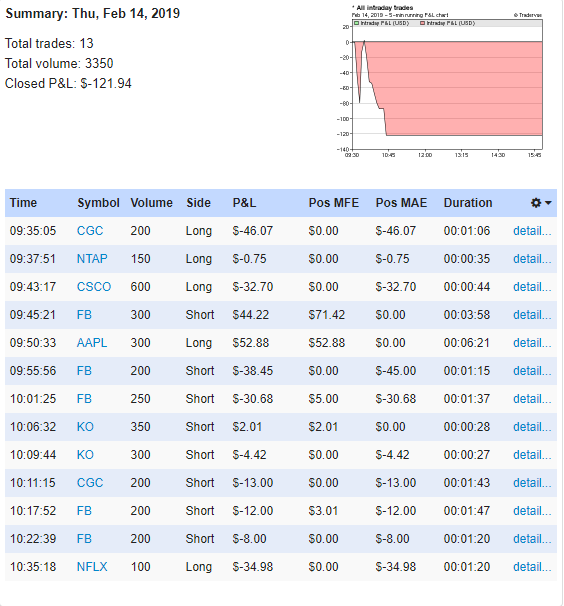Open CSCO symbol link
Image resolution: width=564 pixels, height=606 pixels.
(94, 287)
